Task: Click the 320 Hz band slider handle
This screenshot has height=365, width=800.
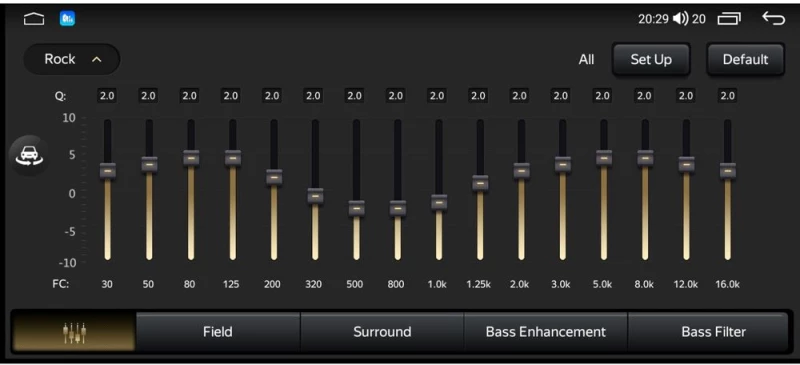Action: point(315,196)
